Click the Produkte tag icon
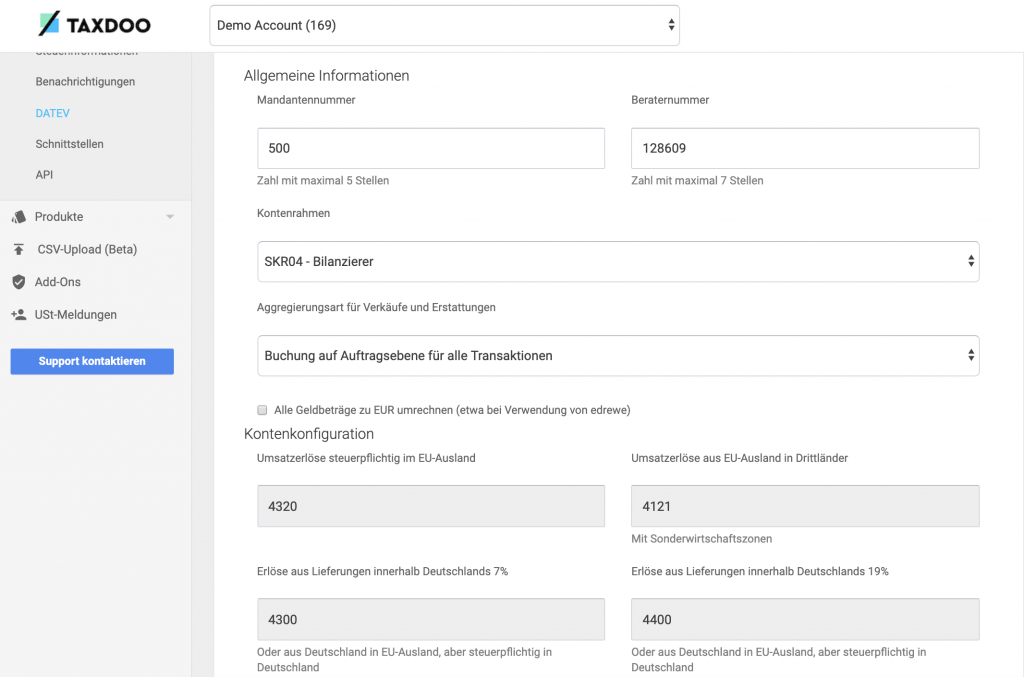1024x677 pixels. pyautogui.click(x=19, y=217)
